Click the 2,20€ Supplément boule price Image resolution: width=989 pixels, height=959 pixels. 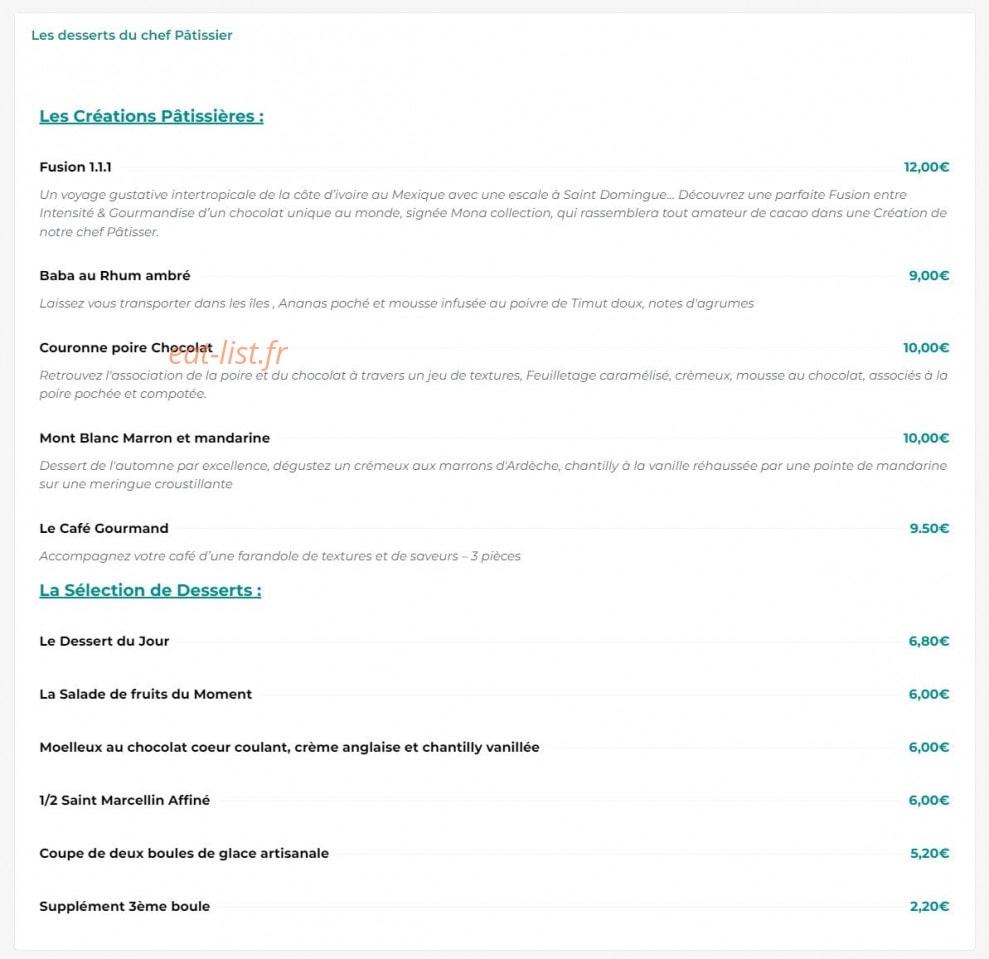point(929,906)
